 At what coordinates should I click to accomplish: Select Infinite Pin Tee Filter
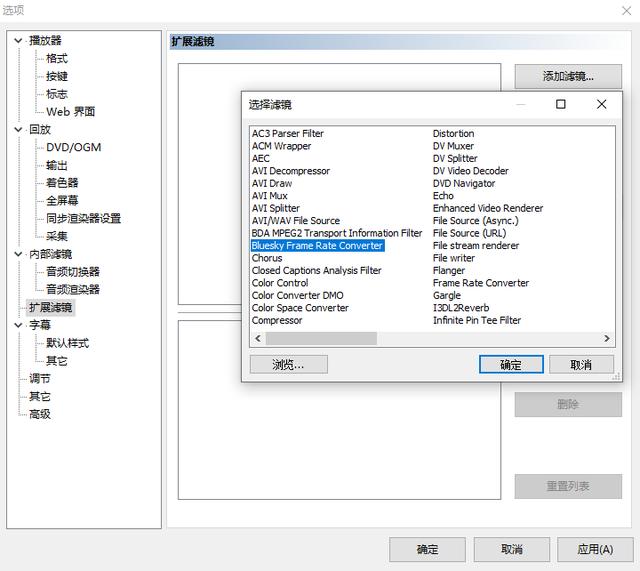[477, 320]
